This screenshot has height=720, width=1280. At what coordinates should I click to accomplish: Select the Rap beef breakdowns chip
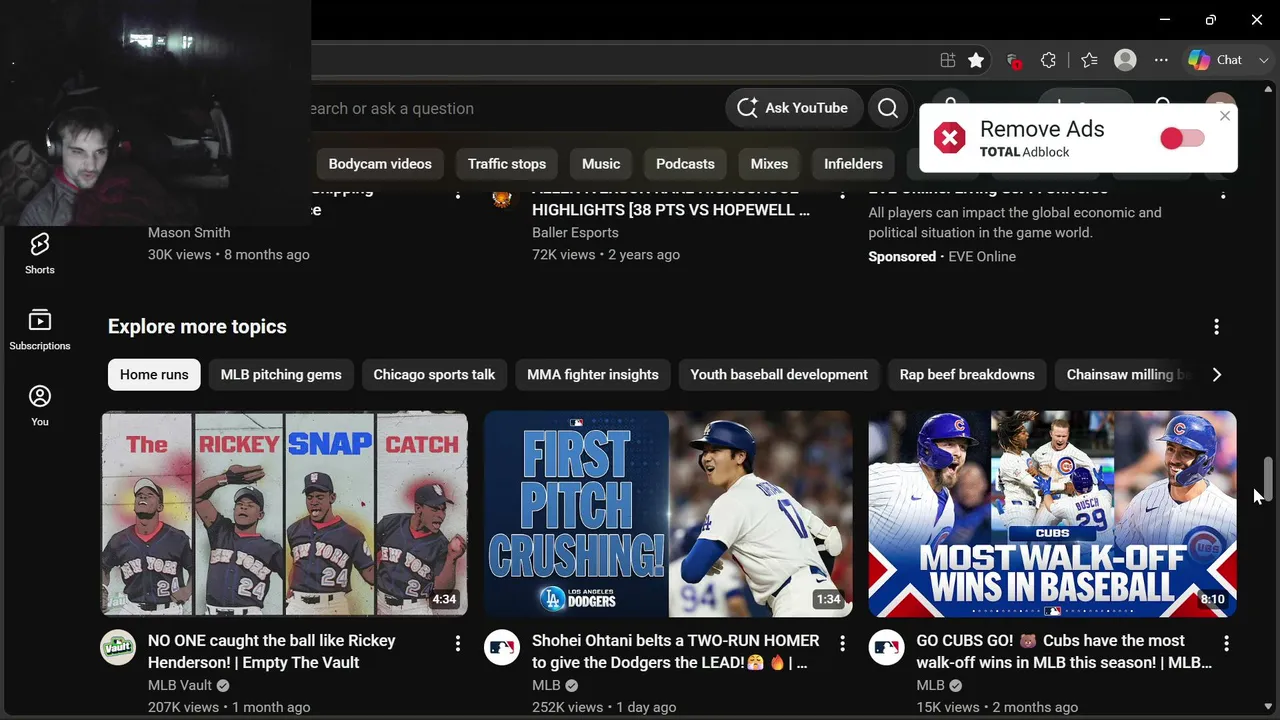pyautogui.click(x=967, y=375)
